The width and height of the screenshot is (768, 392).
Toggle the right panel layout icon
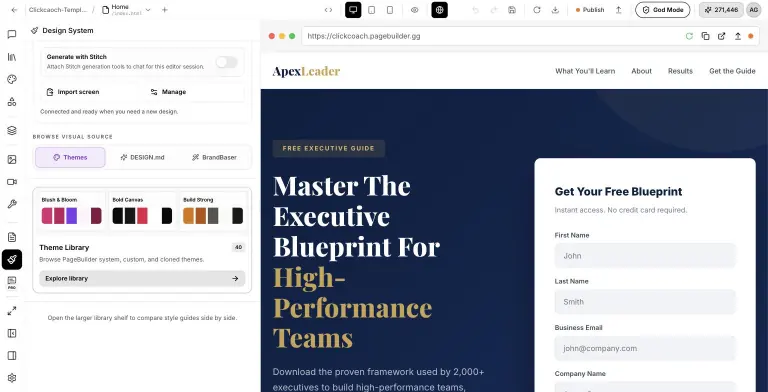pyautogui.click(x=12, y=356)
